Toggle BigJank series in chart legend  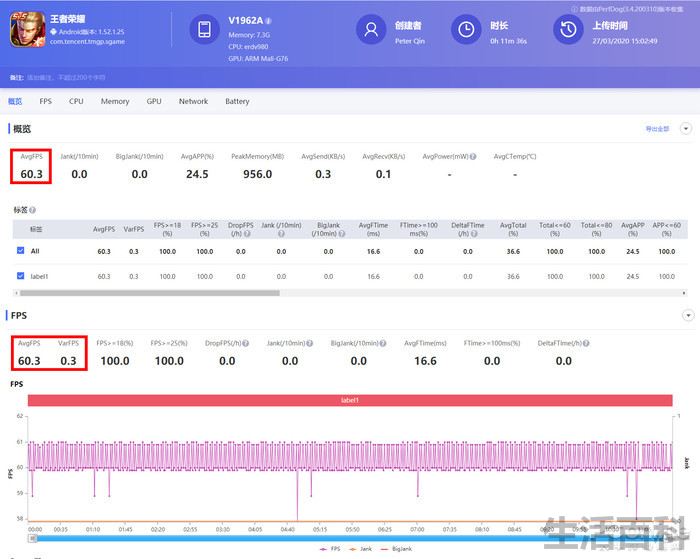(x=396, y=549)
